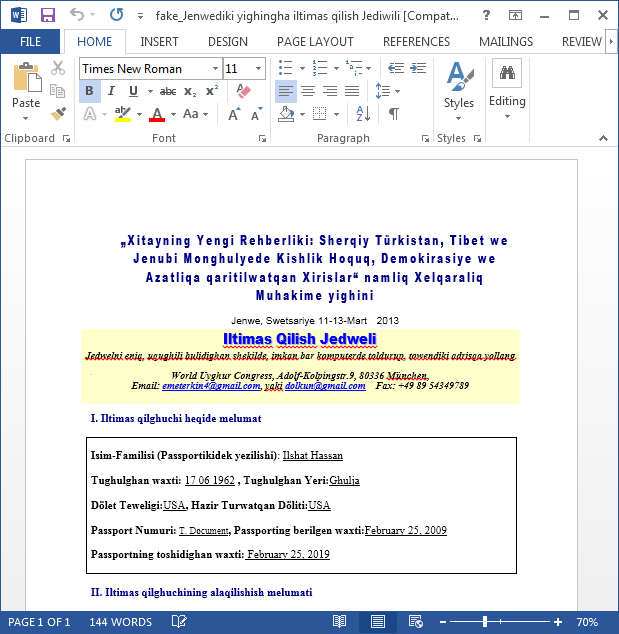
Task: Click PAGE 1 OF 1 indicator
Action: 39,622
